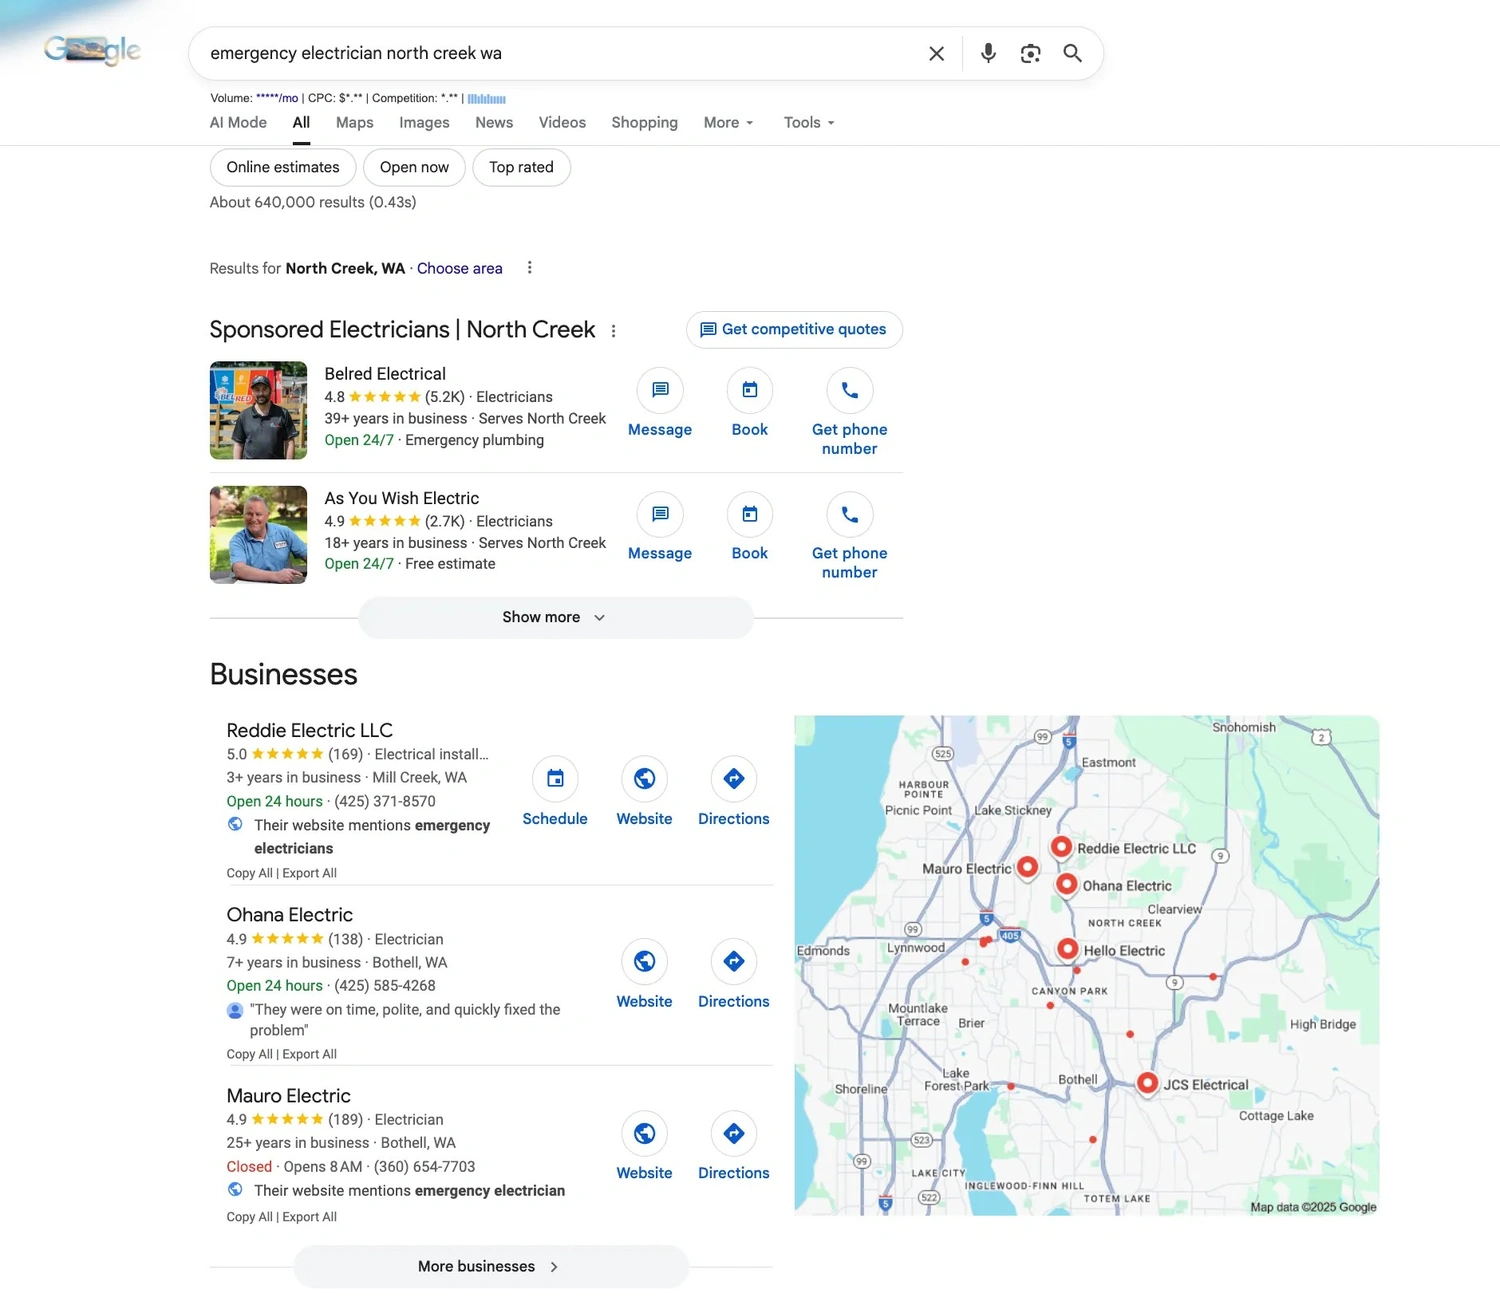Open the Ohana Electric business title
This screenshot has width=1500, height=1305.
[x=289, y=914]
